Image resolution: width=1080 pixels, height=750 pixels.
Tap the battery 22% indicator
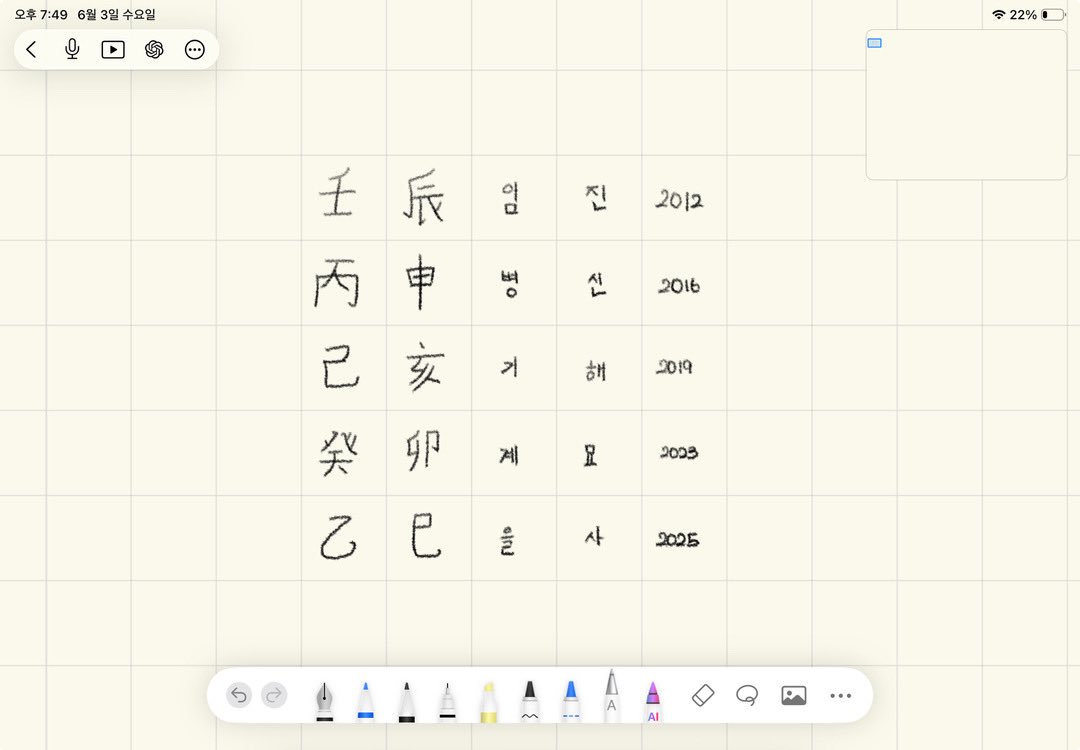(x=1039, y=14)
